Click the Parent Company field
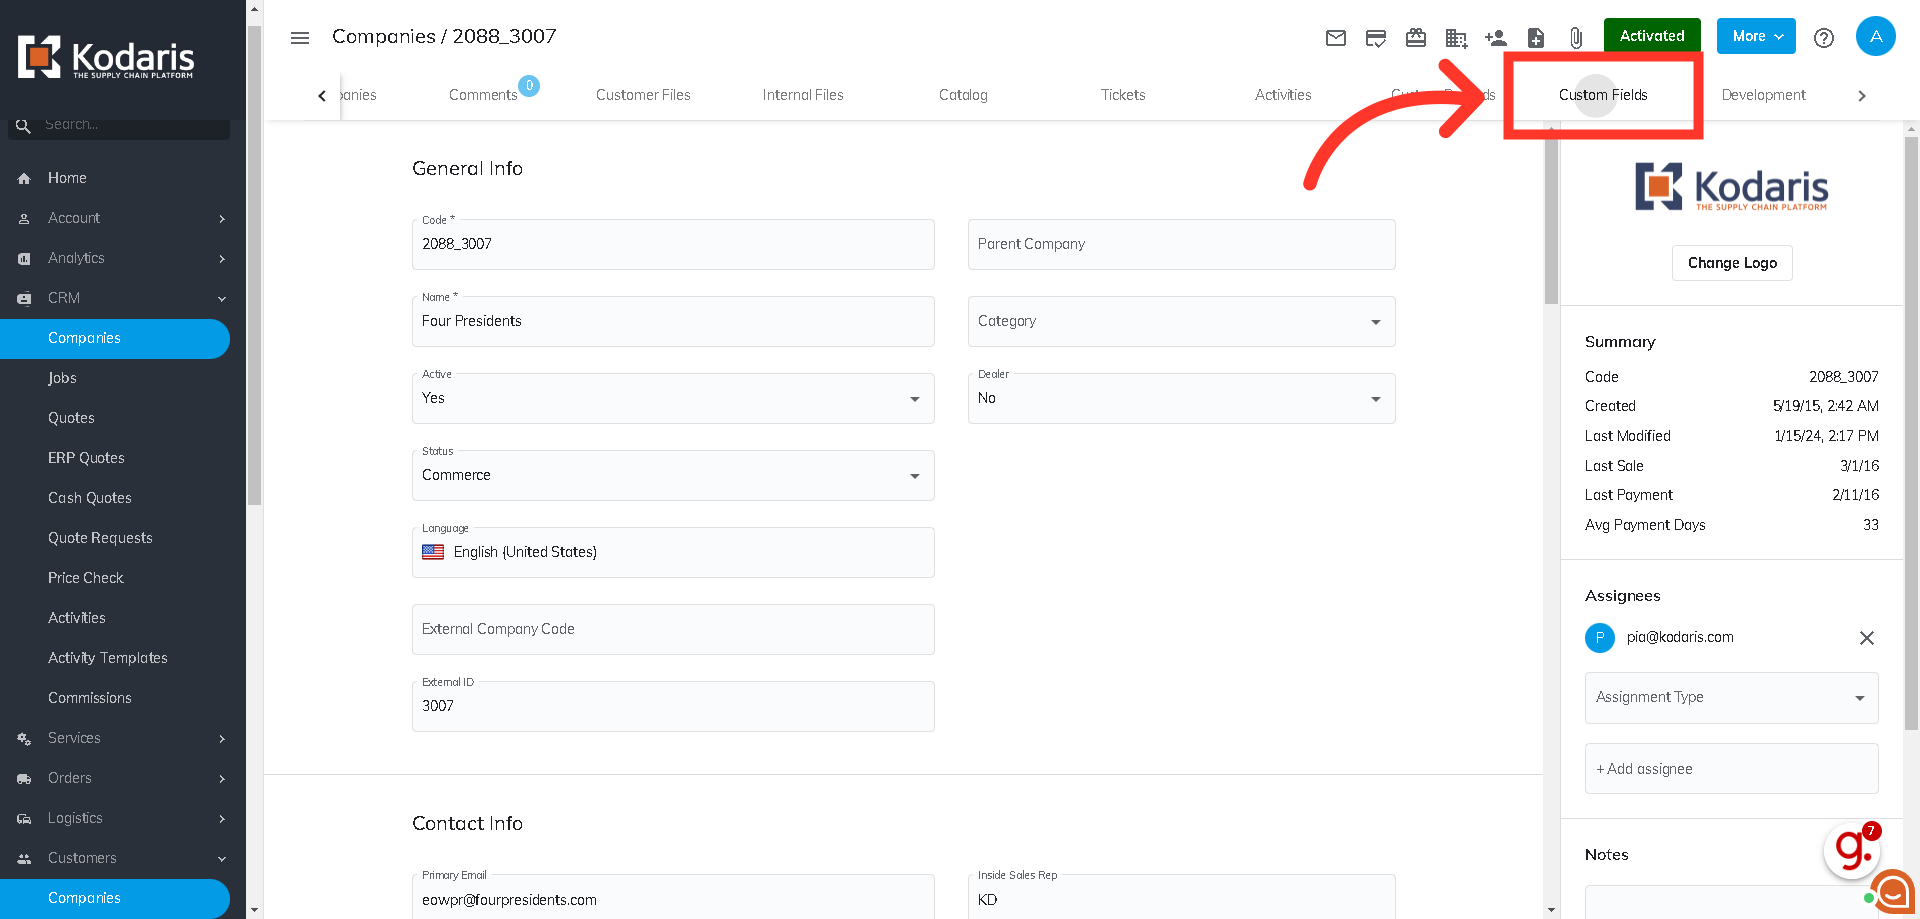 point(1181,244)
